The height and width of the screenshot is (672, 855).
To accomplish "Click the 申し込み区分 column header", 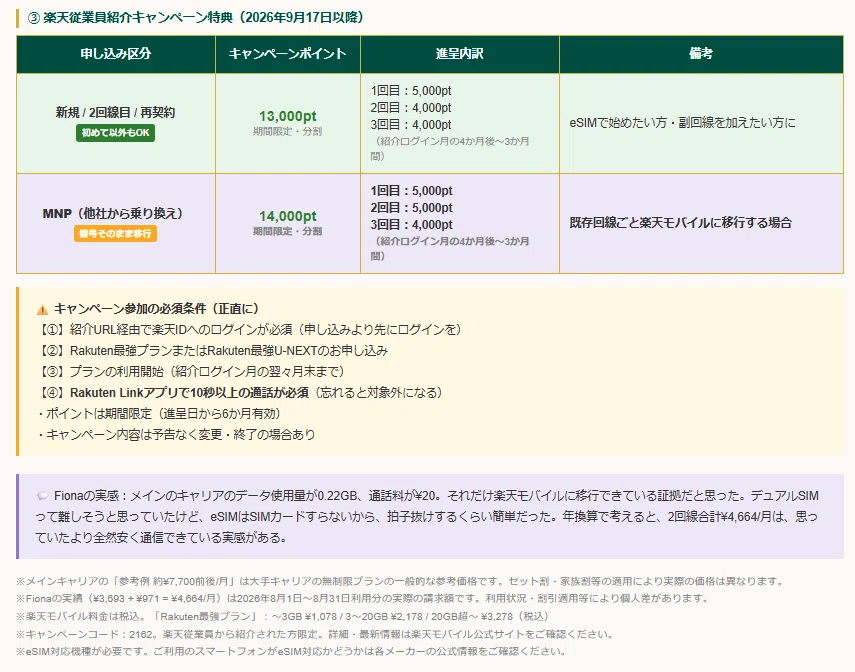I will coord(116,53).
